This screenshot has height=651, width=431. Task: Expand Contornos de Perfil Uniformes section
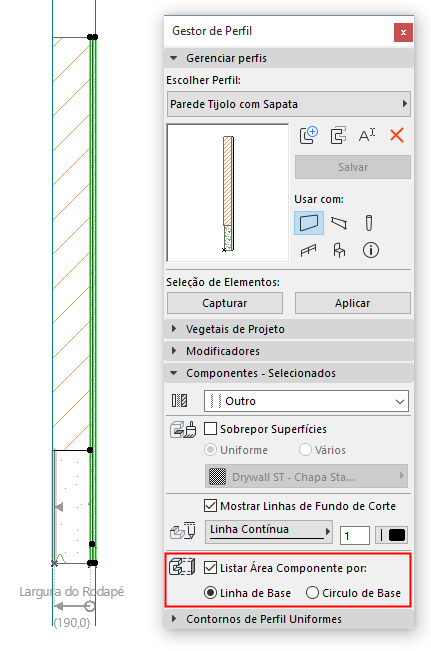tap(289, 619)
